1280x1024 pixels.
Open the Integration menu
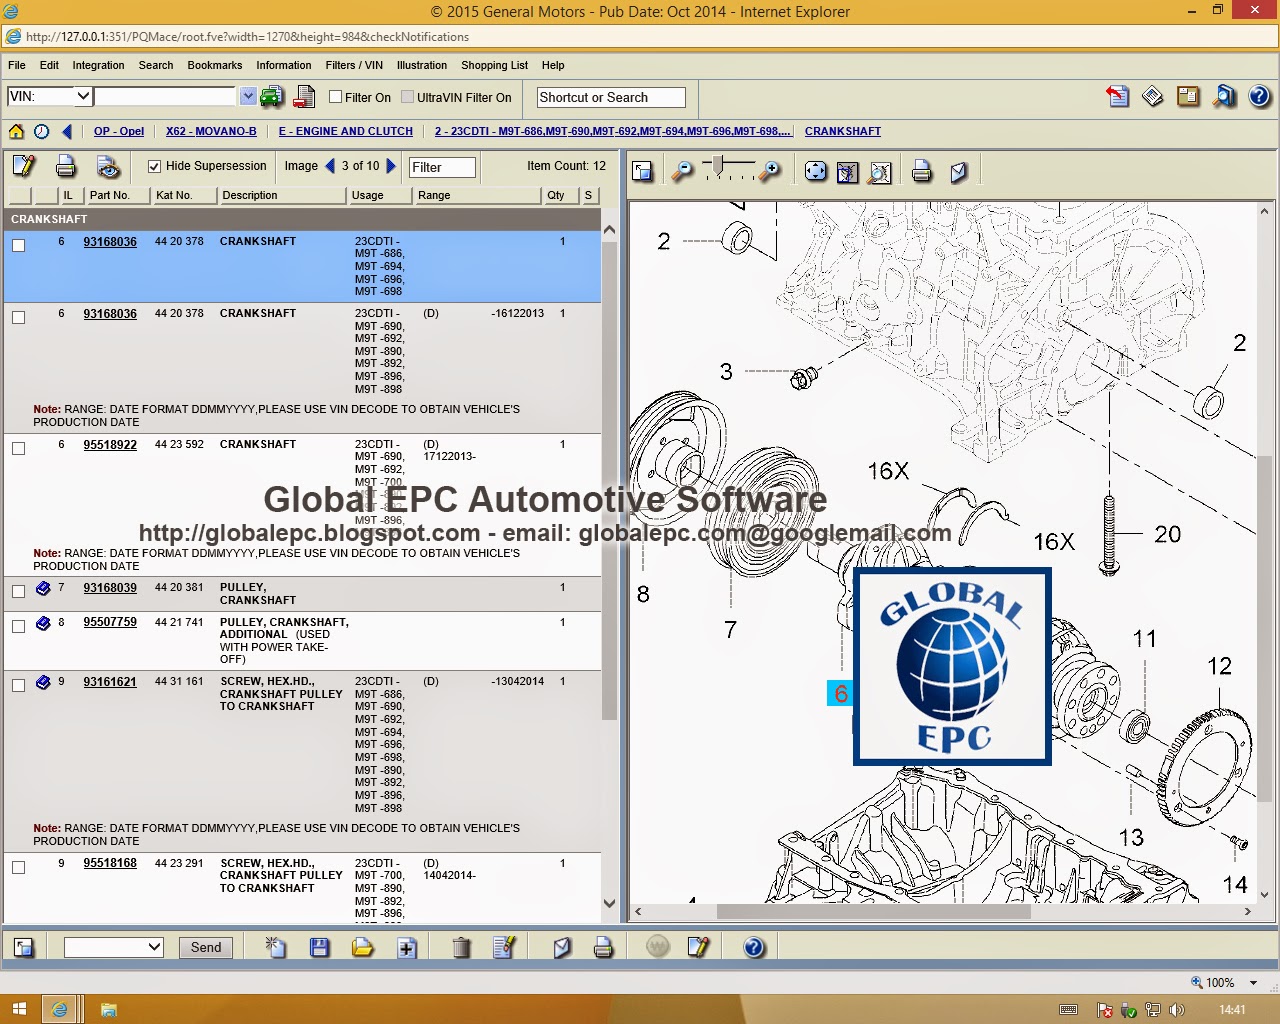click(98, 65)
